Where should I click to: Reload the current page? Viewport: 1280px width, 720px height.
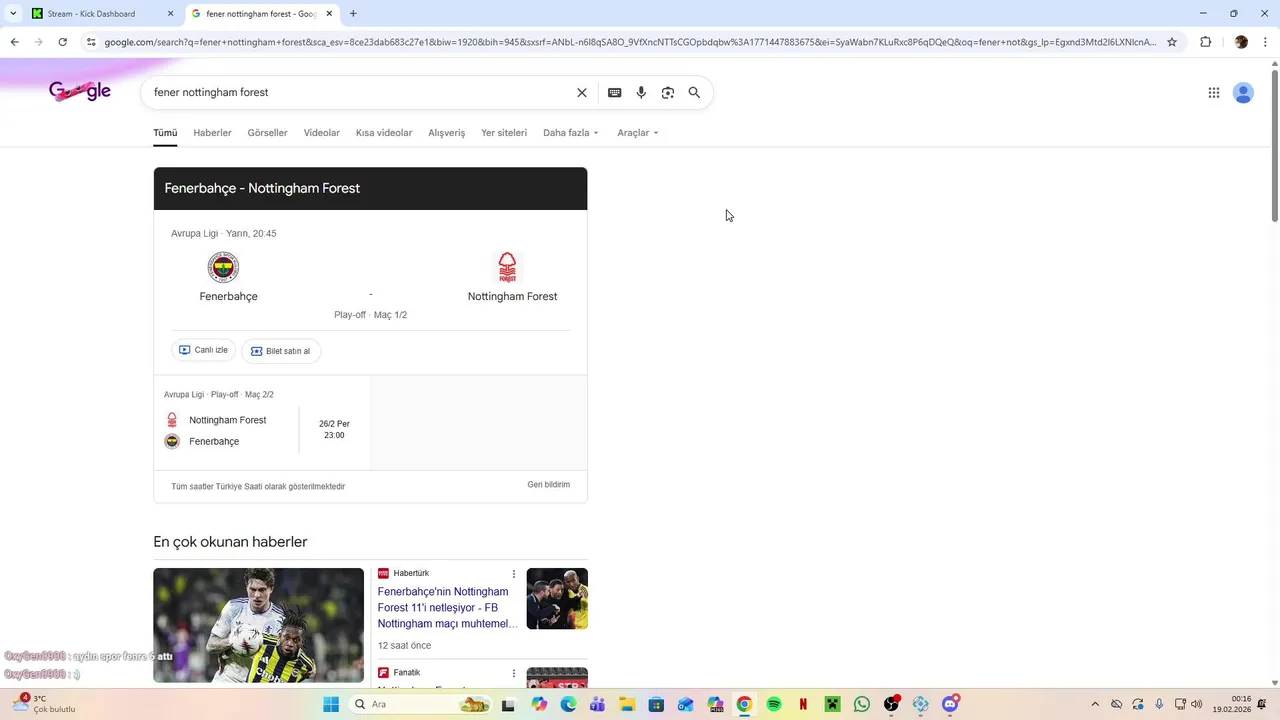pos(62,42)
